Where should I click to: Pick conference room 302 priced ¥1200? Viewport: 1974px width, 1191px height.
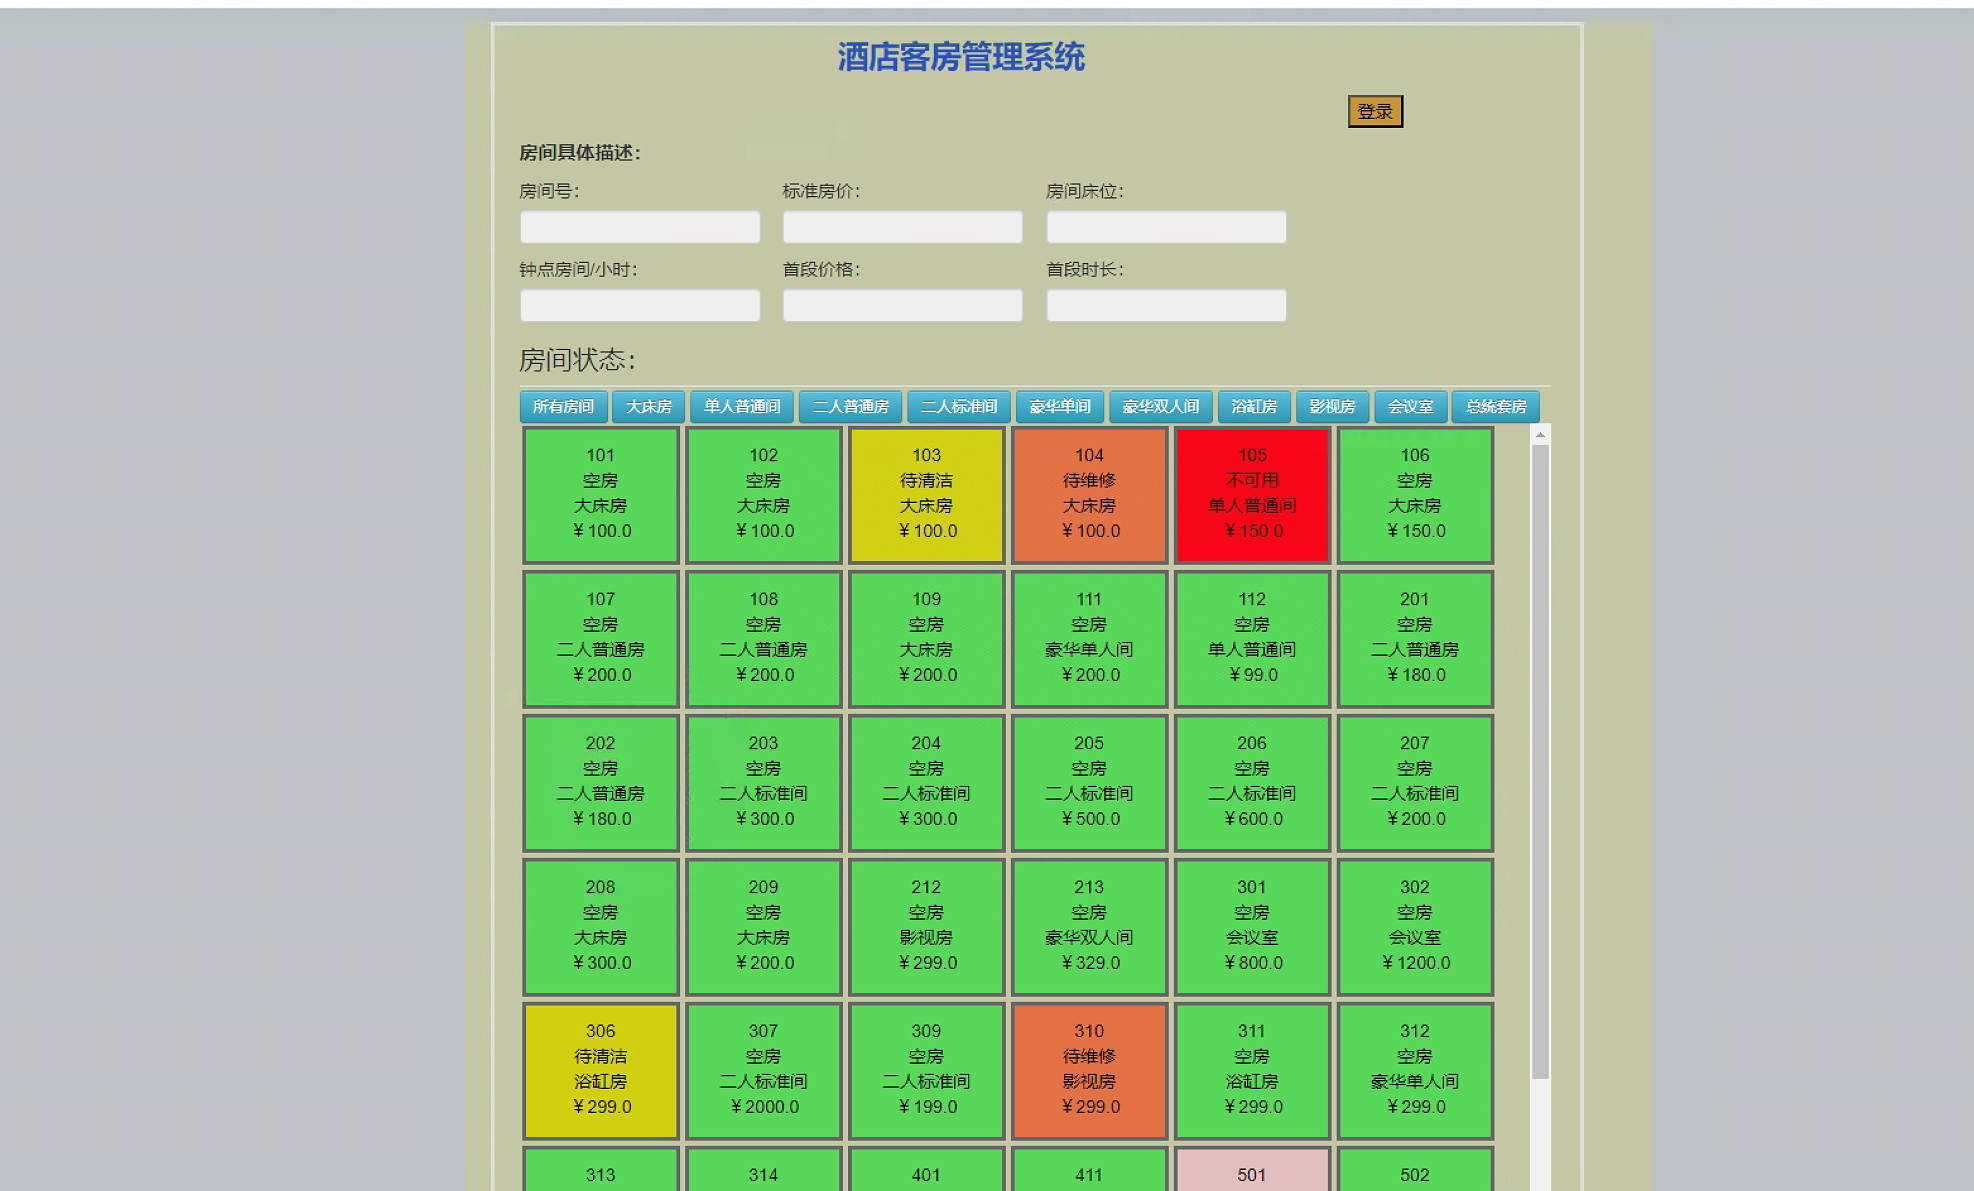point(1415,926)
